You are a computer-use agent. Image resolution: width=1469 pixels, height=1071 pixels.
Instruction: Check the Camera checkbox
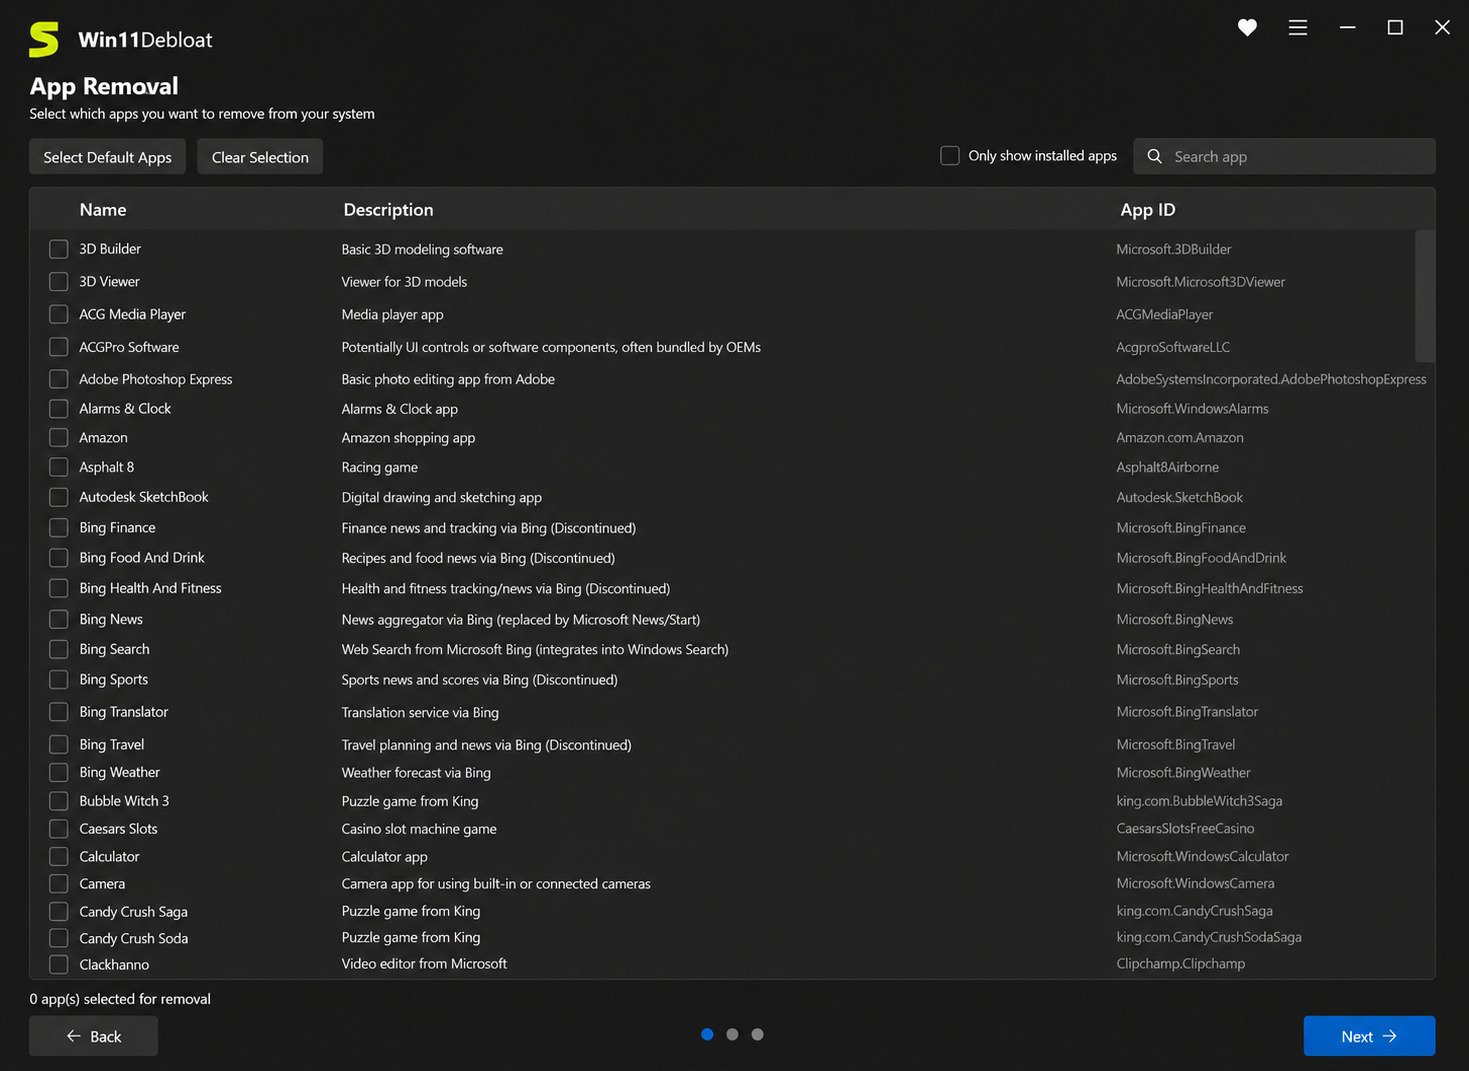[x=59, y=884]
